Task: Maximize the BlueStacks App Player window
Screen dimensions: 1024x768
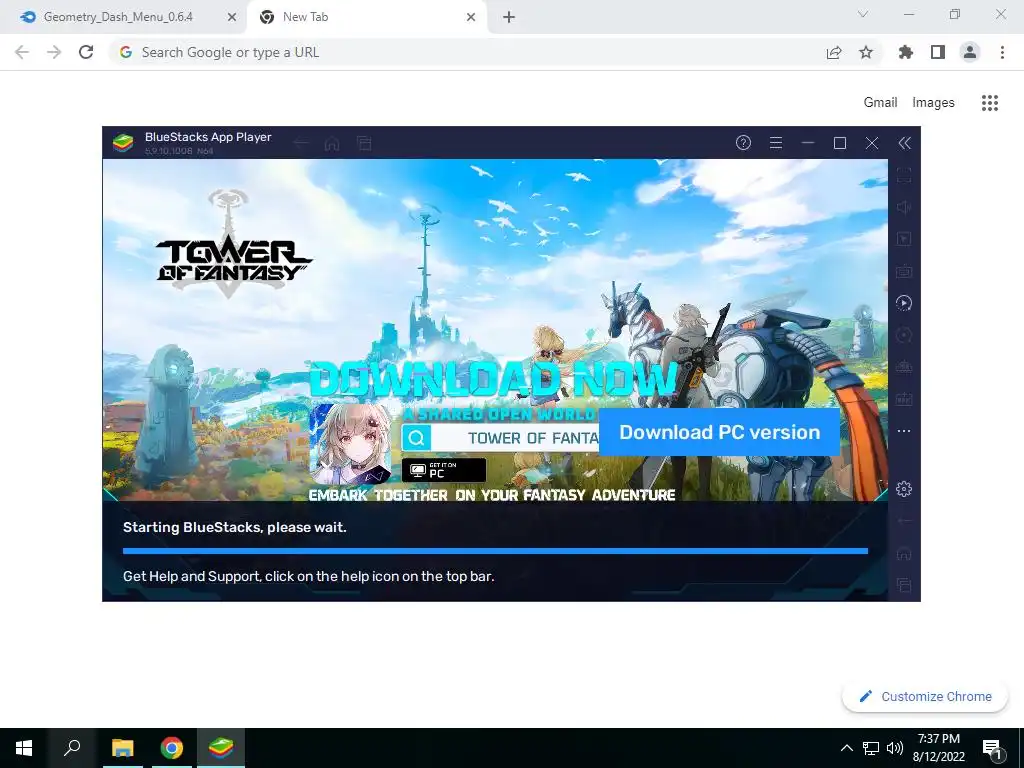Action: click(x=840, y=143)
